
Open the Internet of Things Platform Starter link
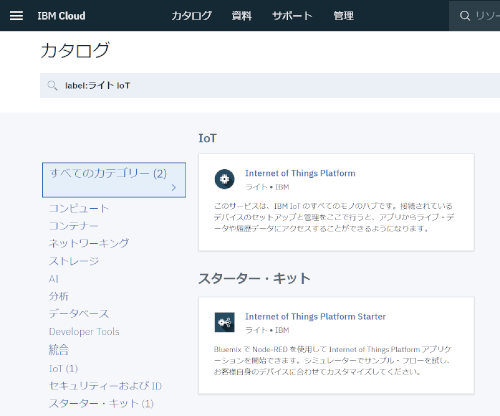[315, 317]
